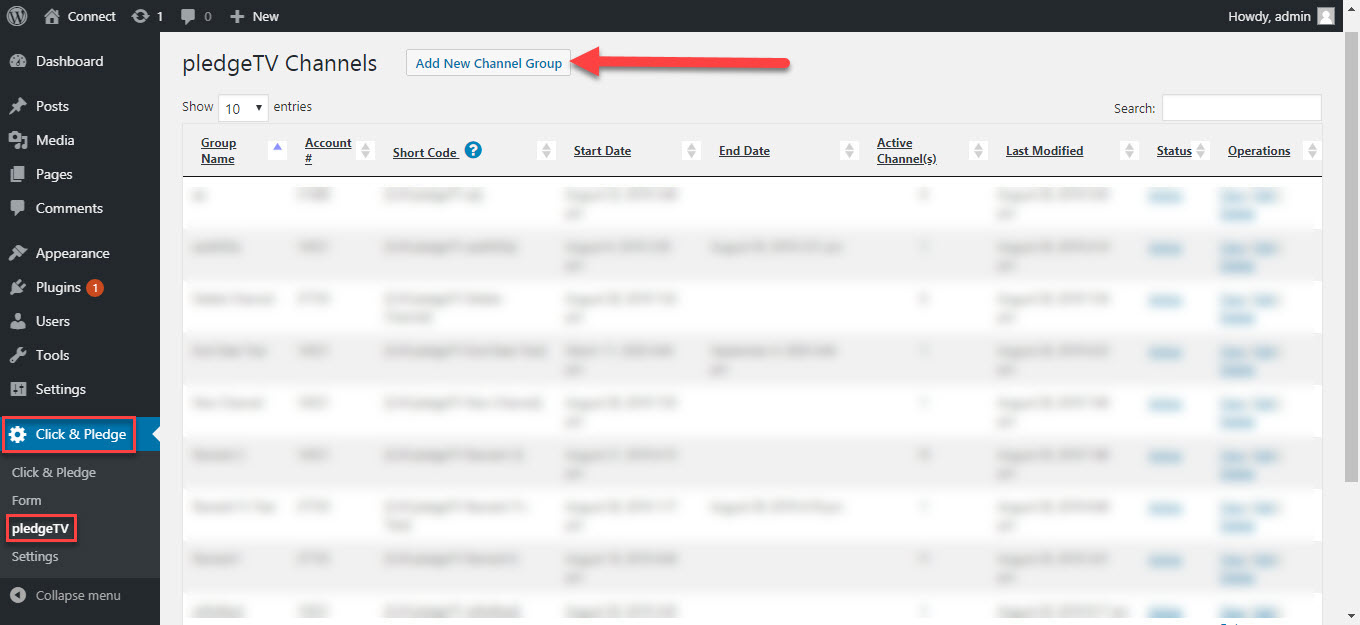The image size is (1360, 625).
Task: Open Click & Pledge Settings submenu item
Action: pos(35,556)
